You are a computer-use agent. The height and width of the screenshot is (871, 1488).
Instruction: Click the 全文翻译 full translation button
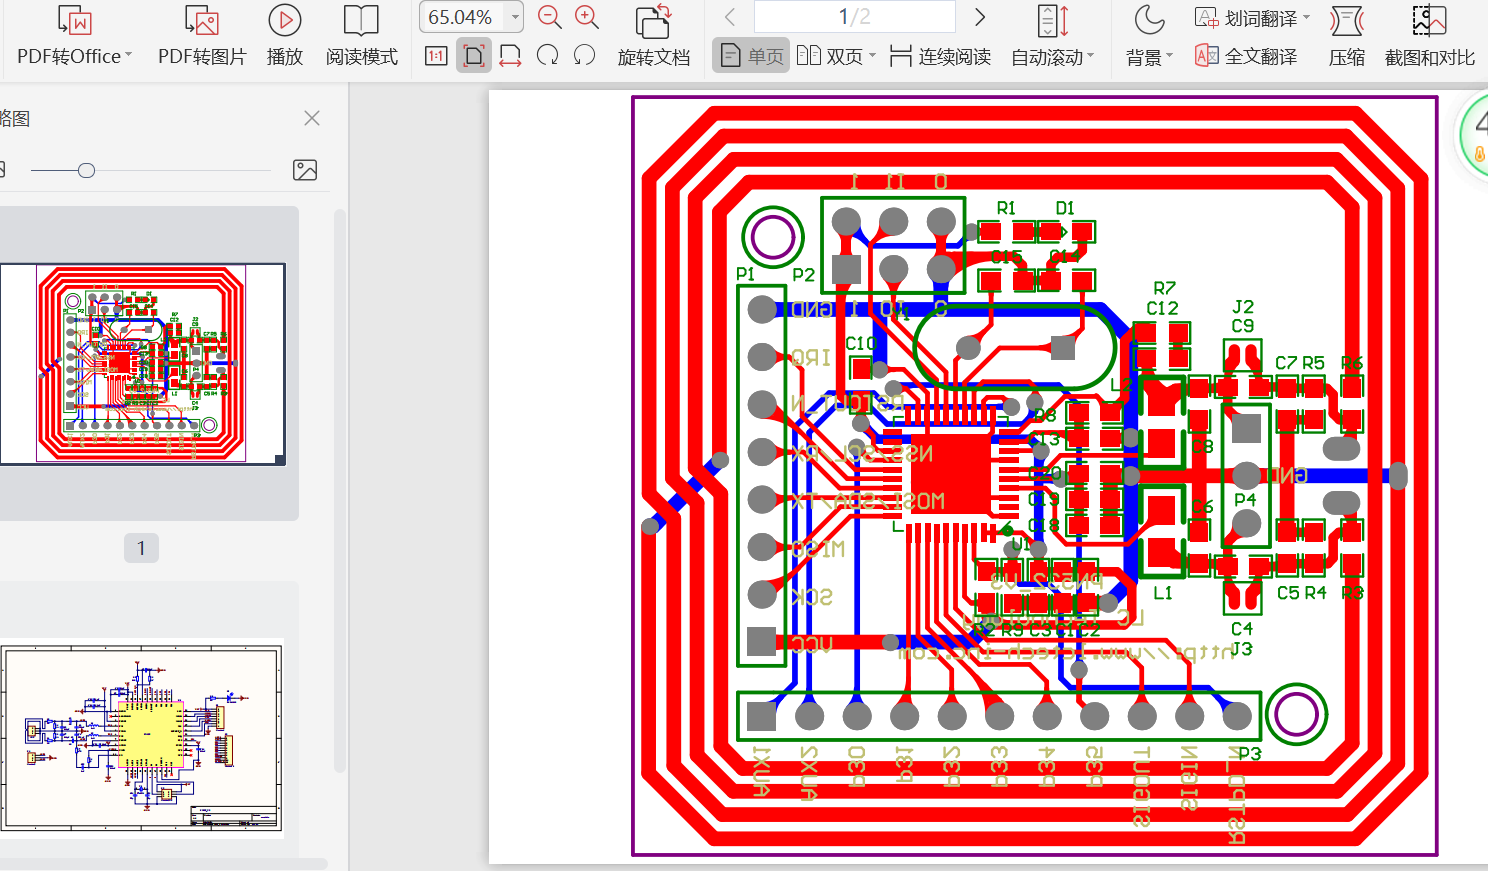(x=1247, y=56)
